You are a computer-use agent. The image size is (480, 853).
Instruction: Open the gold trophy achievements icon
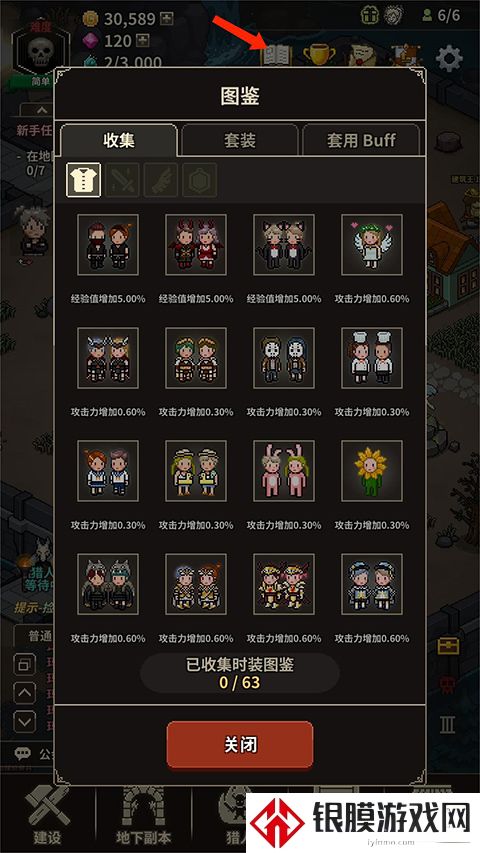tap(319, 55)
